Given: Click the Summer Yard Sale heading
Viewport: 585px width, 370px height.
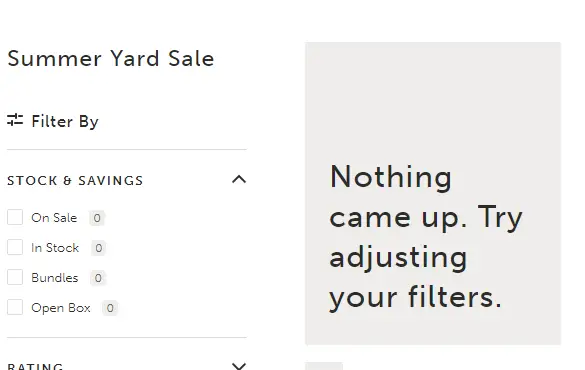Looking at the screenshot, I should (x=111, y=59).
